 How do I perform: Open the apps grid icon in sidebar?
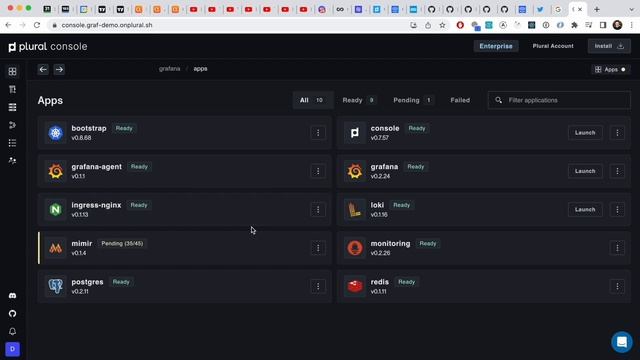[x=12, y=71]
